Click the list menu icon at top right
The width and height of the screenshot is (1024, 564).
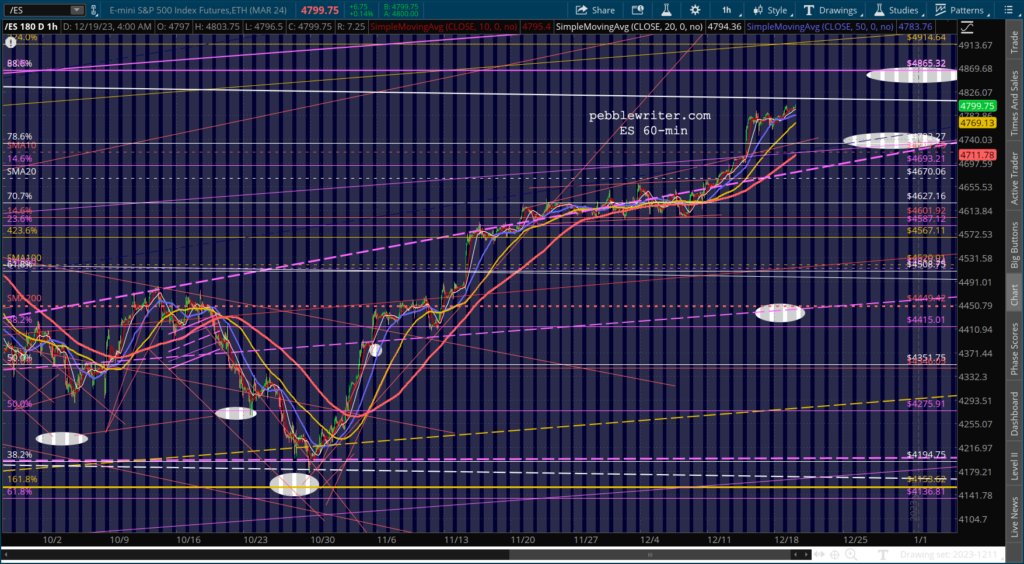1010,9
